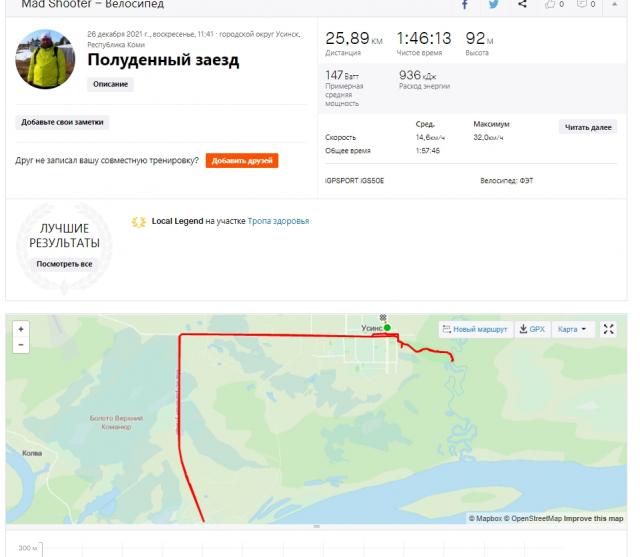Open the athlete profile photo
The height and width of the screenshot is (557, 640).
coord(45,59)
